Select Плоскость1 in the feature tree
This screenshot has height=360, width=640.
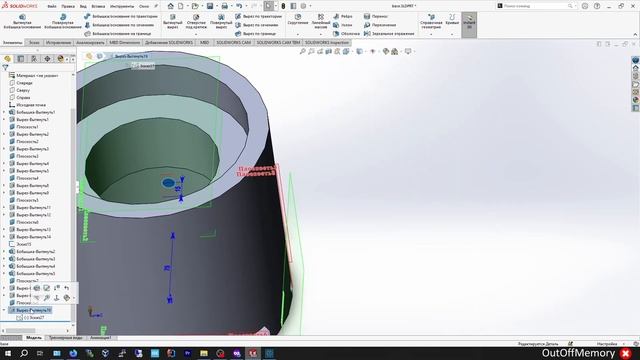(x=27, y=127)
